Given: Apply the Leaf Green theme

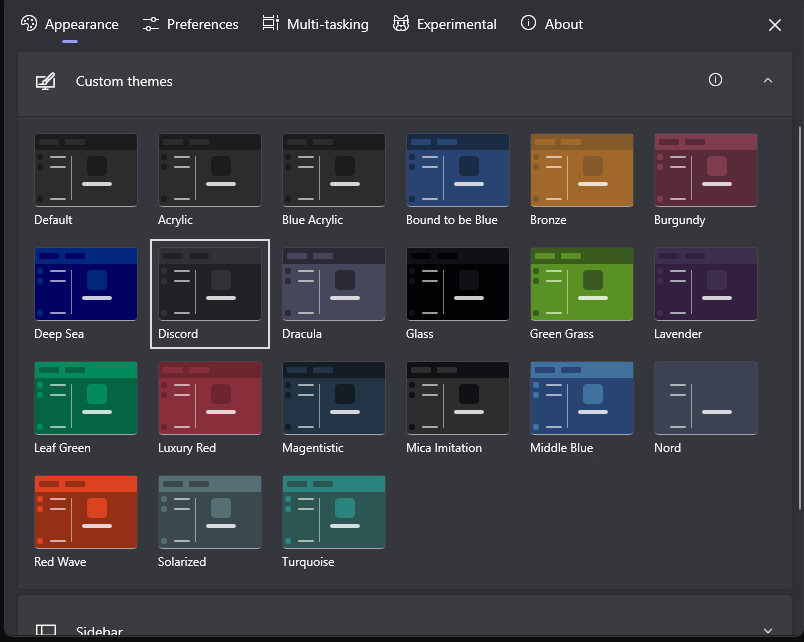Looking at the screenshot, I should pos(86,398).
